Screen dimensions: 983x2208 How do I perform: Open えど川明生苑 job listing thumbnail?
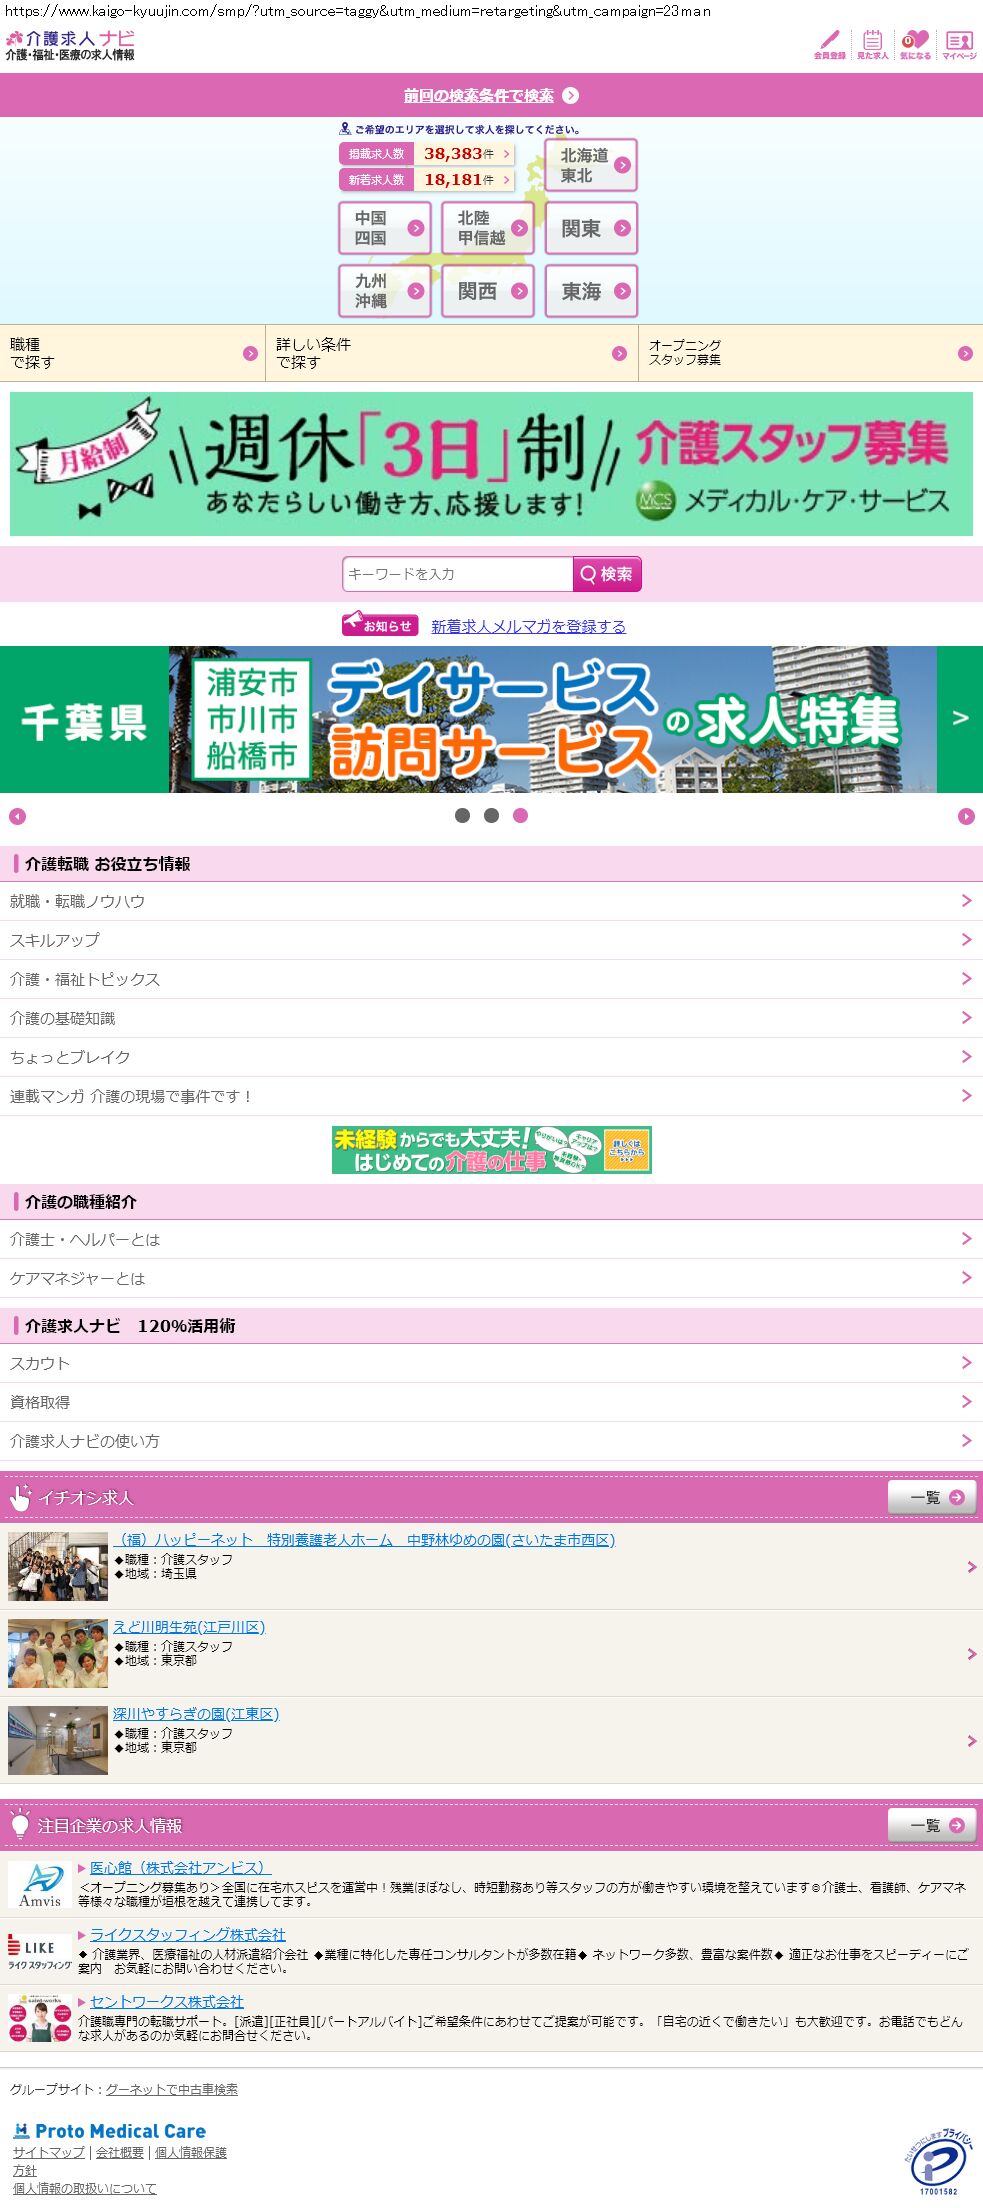[58, 1654]
